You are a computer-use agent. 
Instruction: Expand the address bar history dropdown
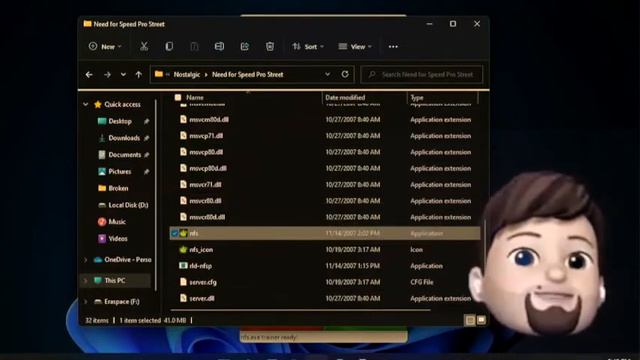coord(327,74)
